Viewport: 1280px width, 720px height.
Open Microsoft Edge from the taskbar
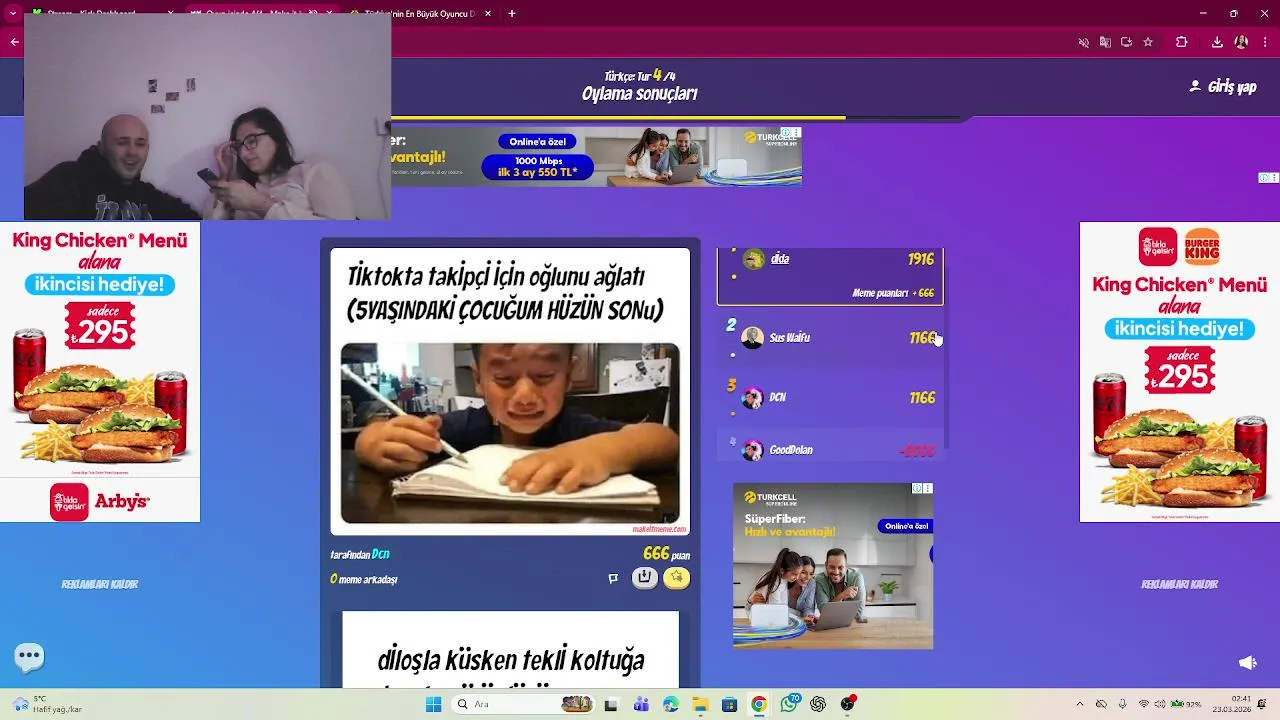coord(671,704)
